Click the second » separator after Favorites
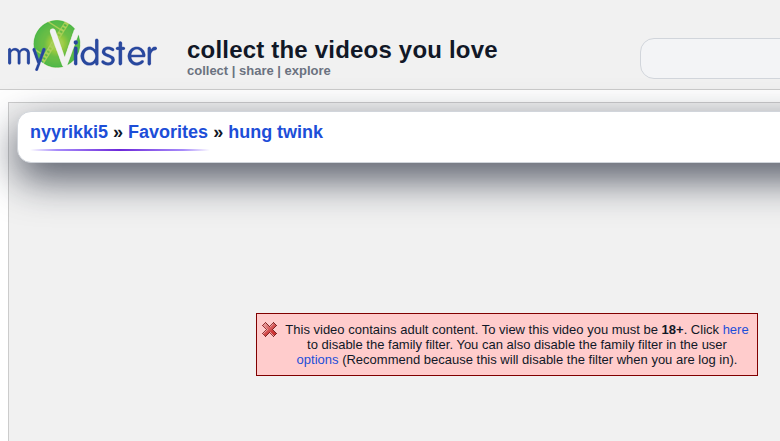Image resolution: width=780 pixels, height=441 pixels. click(218, 132)
